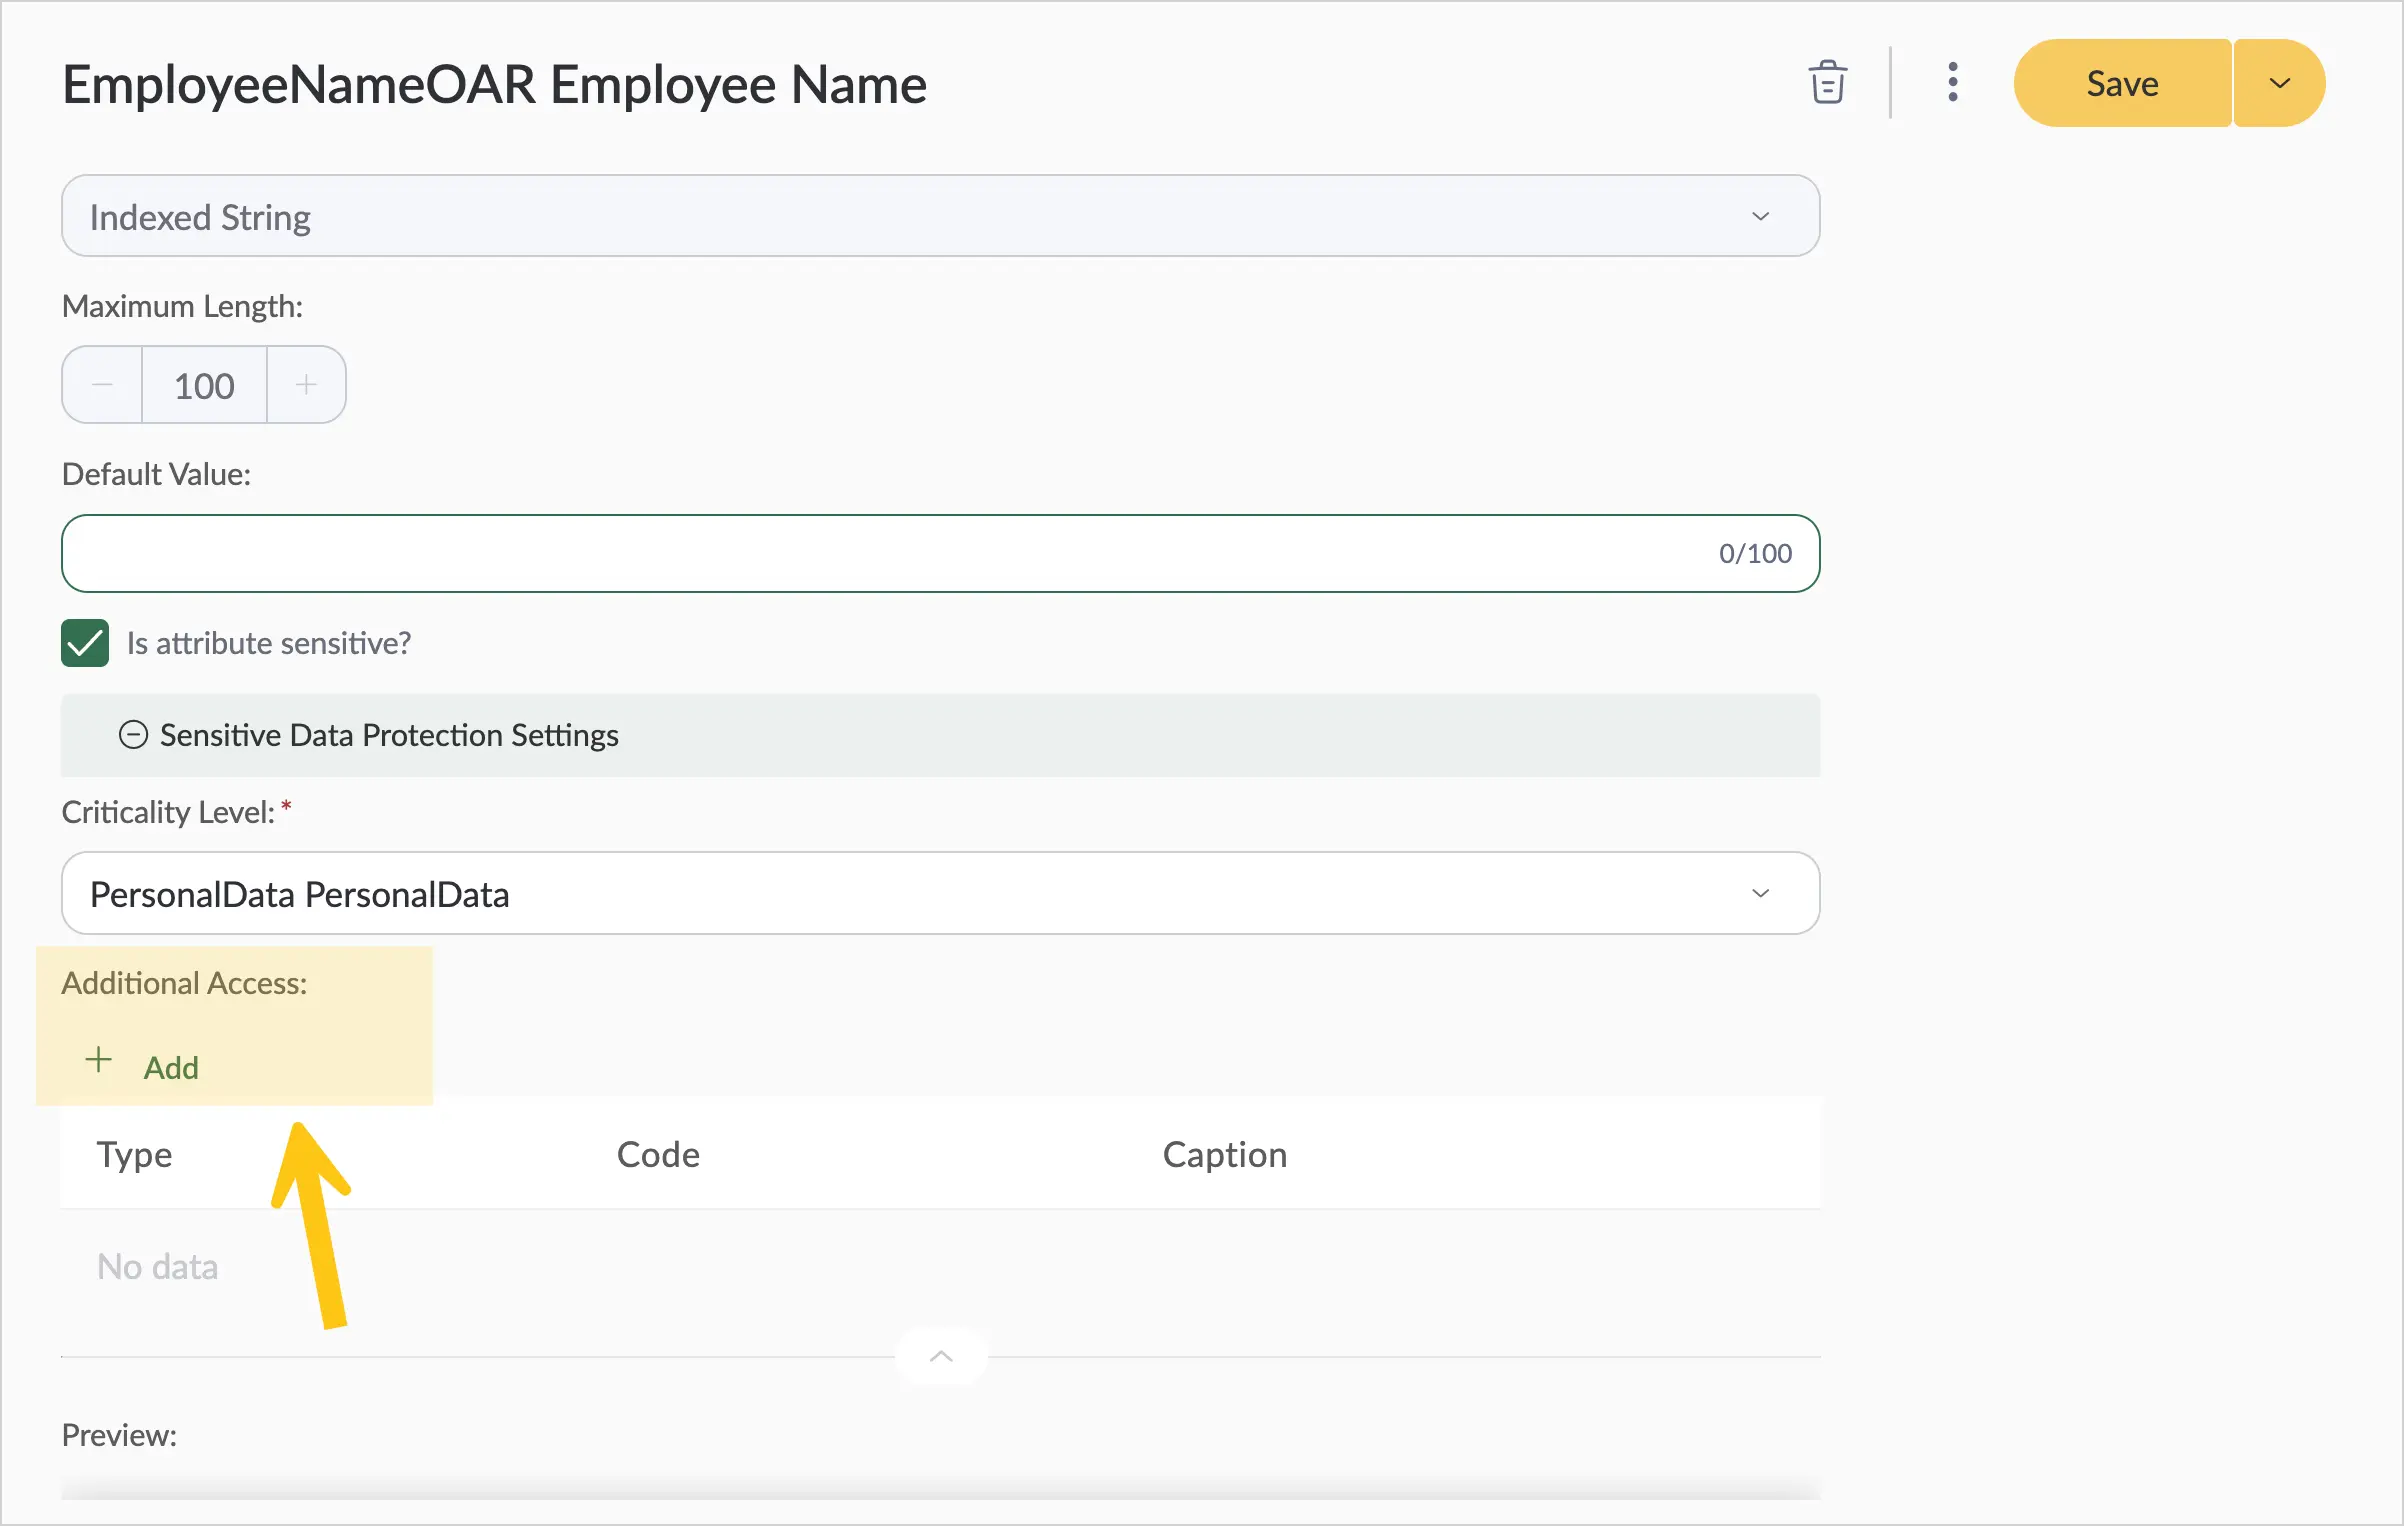Screen dimensions: 2404x1526
Task: Open the three-dot more options menu
Action: tap(1952, 83)
